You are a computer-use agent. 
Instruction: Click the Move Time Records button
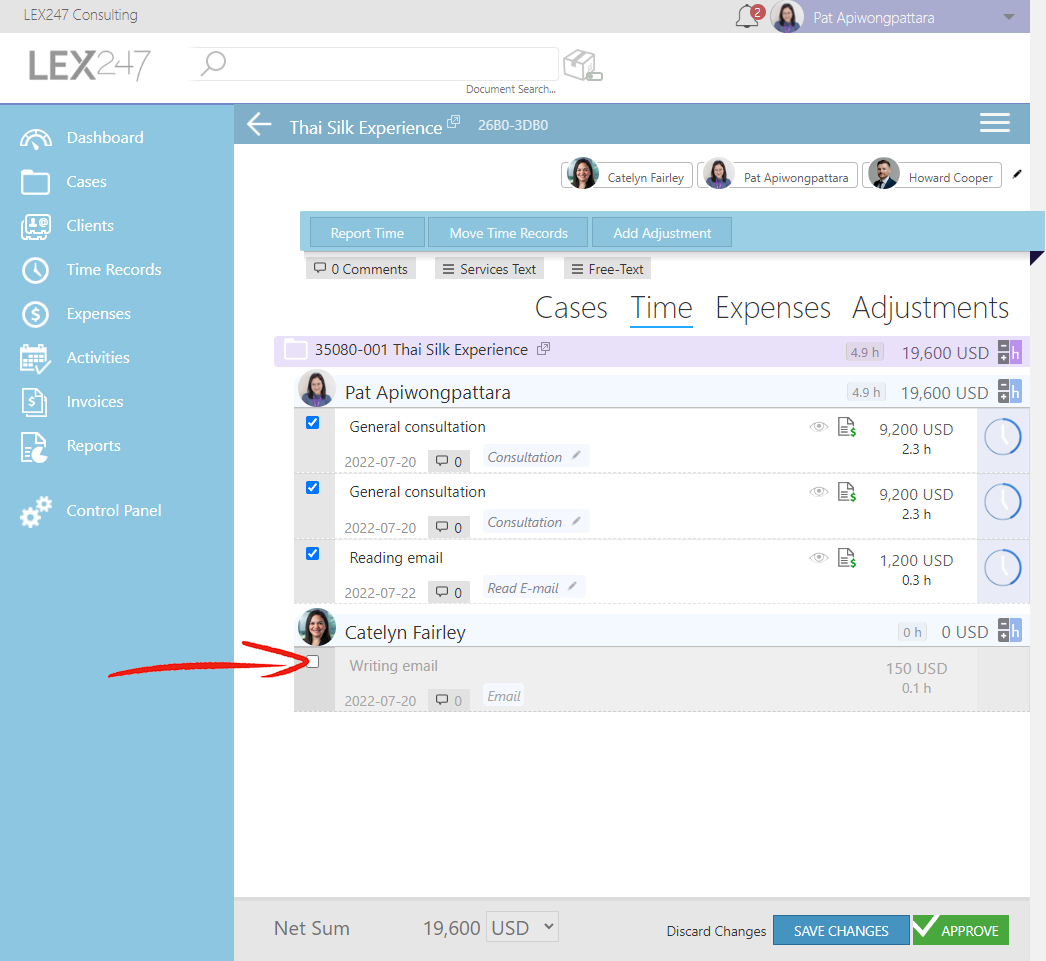508,233
